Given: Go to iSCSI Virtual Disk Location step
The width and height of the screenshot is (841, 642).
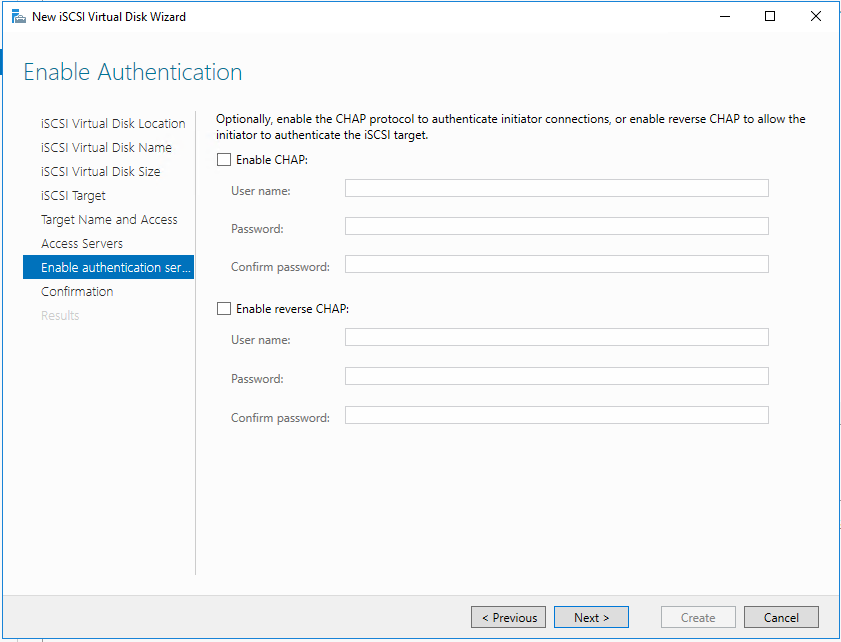Looking at the screenshot, I should [x=113, y=123].
